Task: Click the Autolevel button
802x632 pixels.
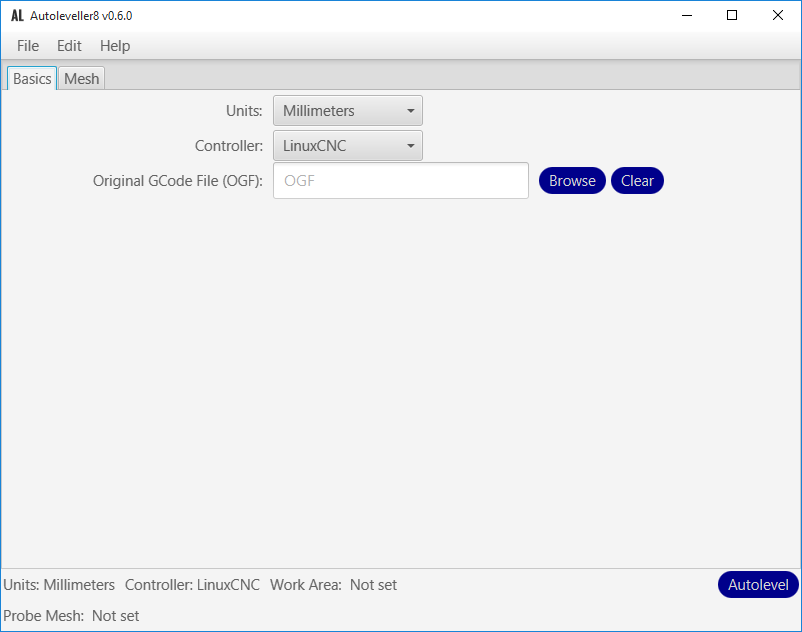Action: click(x=758, y=585)
